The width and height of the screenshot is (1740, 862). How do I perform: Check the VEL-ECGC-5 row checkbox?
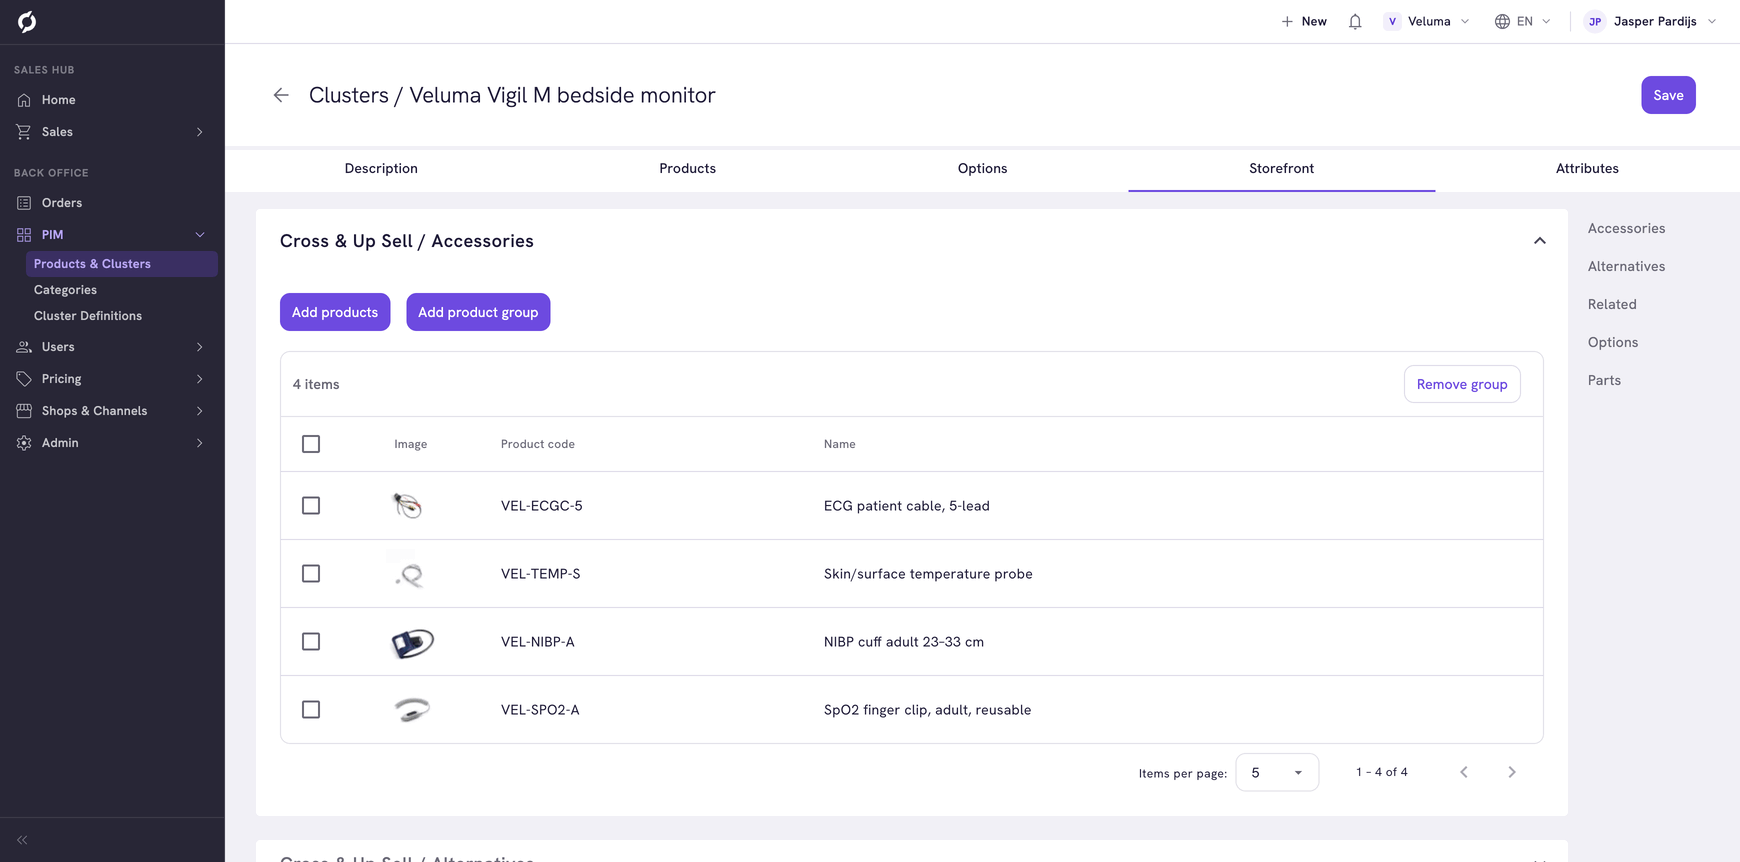point(311,506)
